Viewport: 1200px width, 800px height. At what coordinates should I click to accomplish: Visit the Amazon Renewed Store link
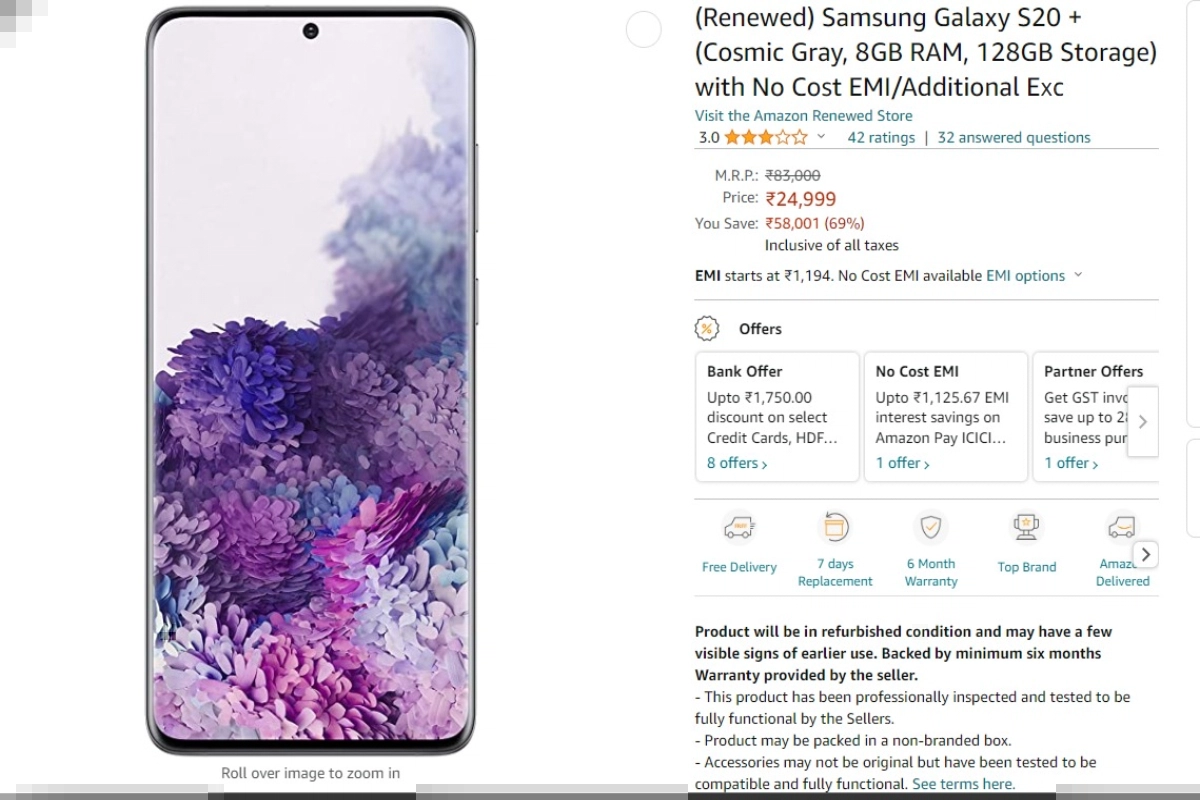[804, 115]
